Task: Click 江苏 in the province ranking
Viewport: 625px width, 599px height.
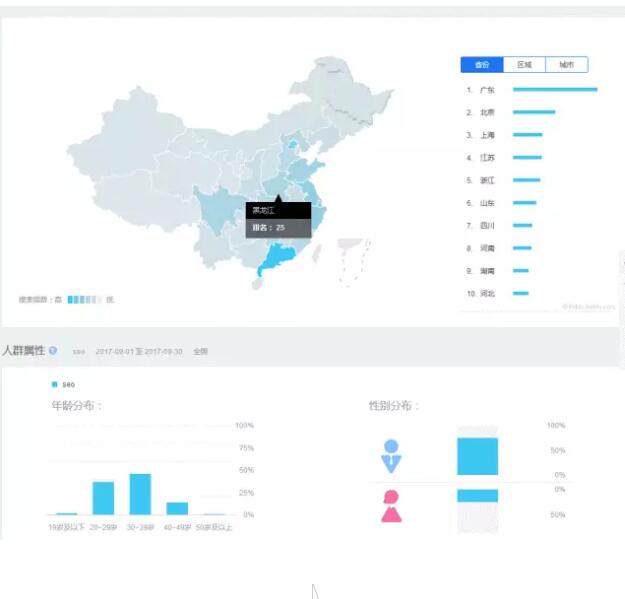Action: [x=487, y=158]
